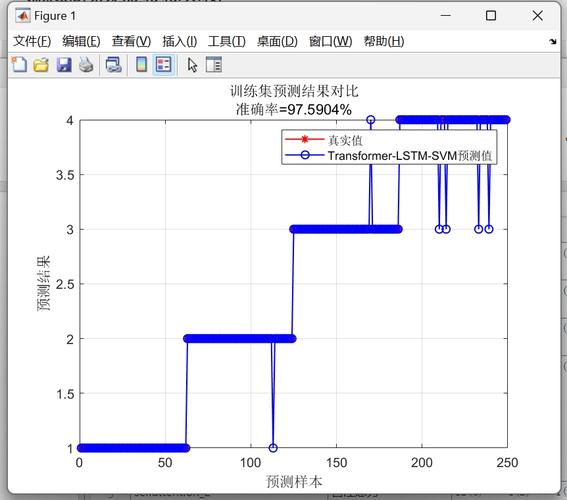
Task: Click x-axis tick label 250
Action: [x=507, y=462]
